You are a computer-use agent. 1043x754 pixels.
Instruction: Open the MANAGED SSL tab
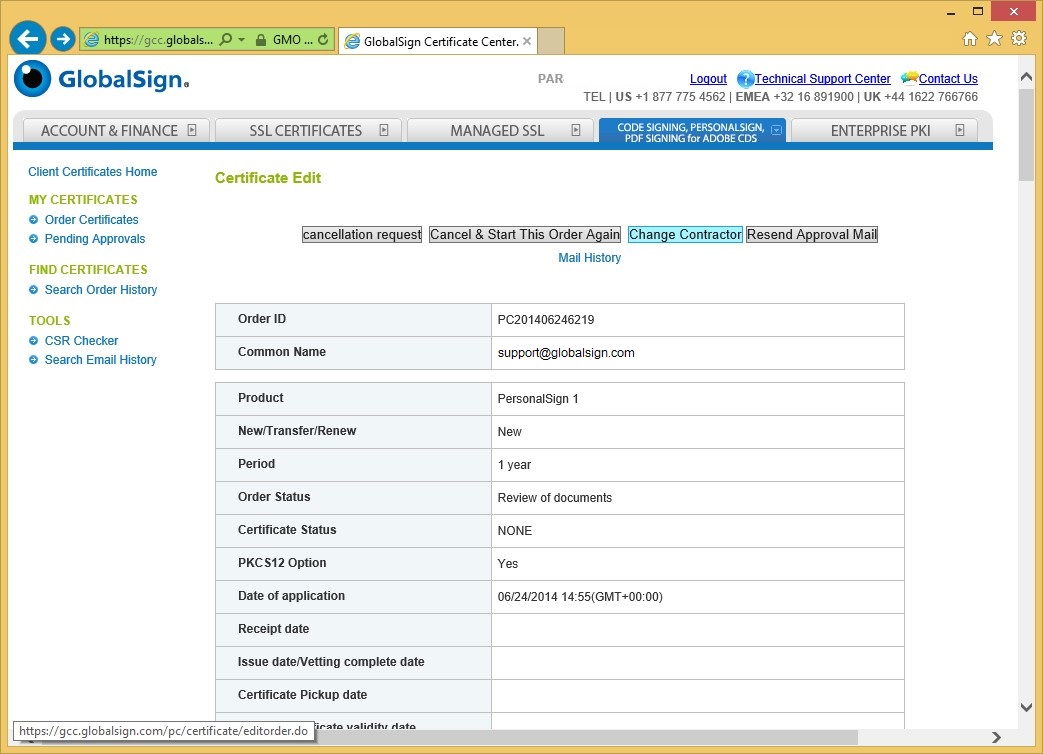pos(500,130)
